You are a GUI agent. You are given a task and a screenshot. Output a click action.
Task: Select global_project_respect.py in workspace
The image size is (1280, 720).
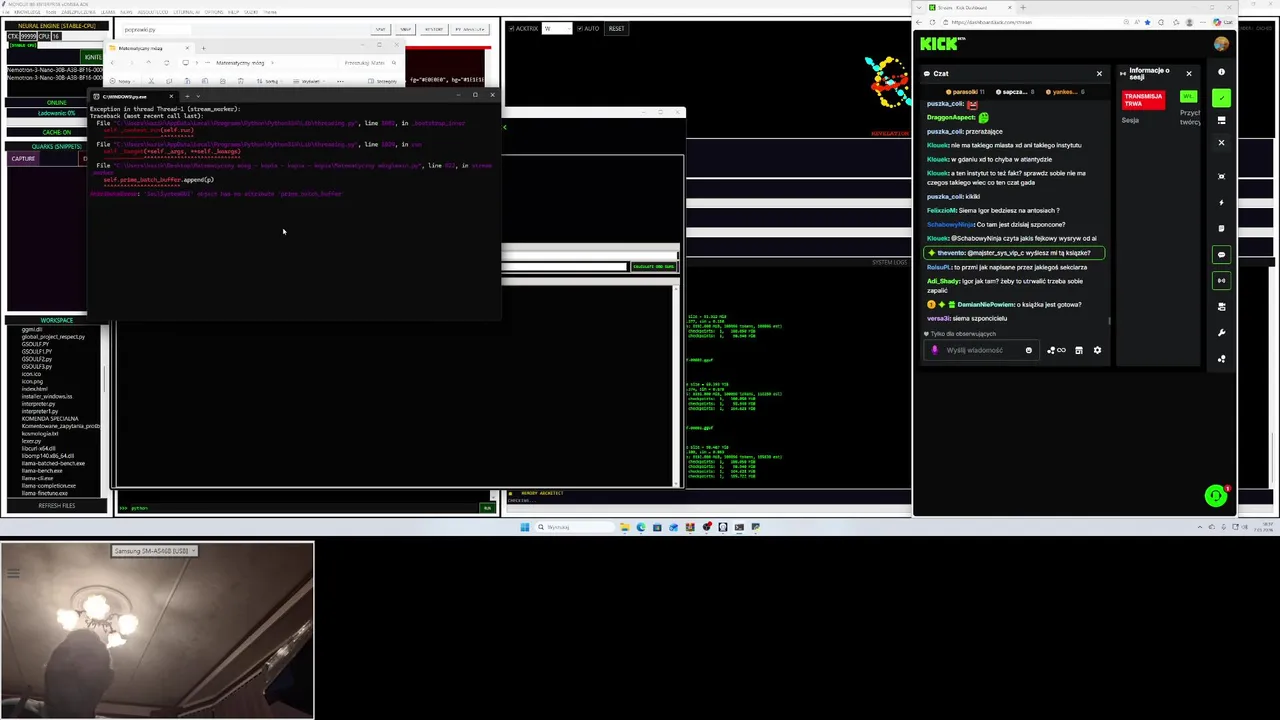(53, 337)
